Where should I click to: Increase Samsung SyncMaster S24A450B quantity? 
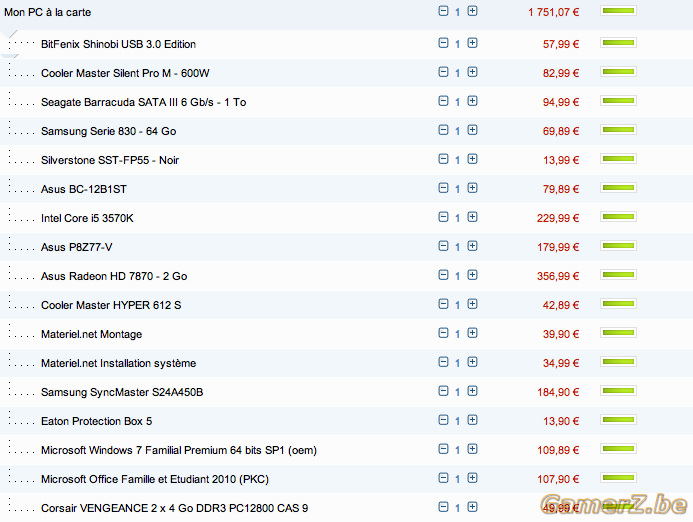click(x=472, y=391)
